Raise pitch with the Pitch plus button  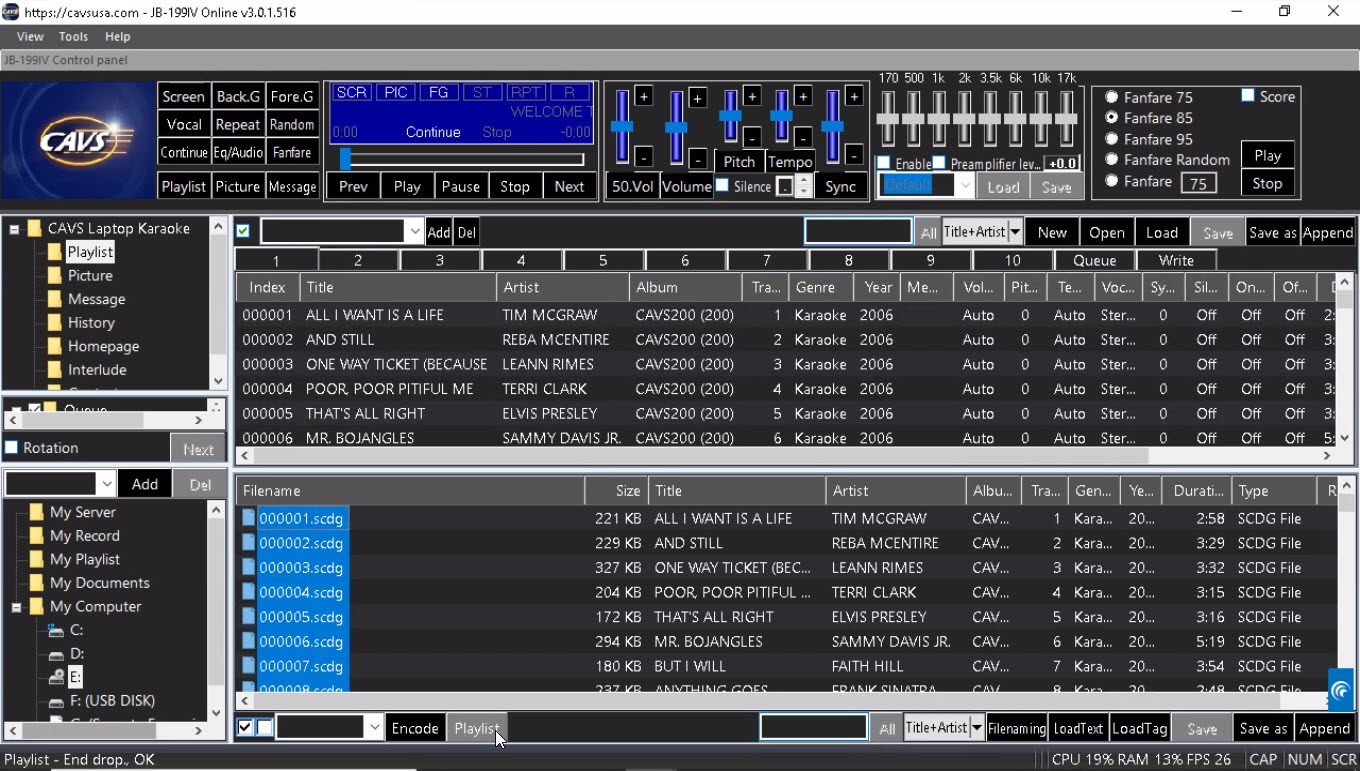[x=751, y=97]
